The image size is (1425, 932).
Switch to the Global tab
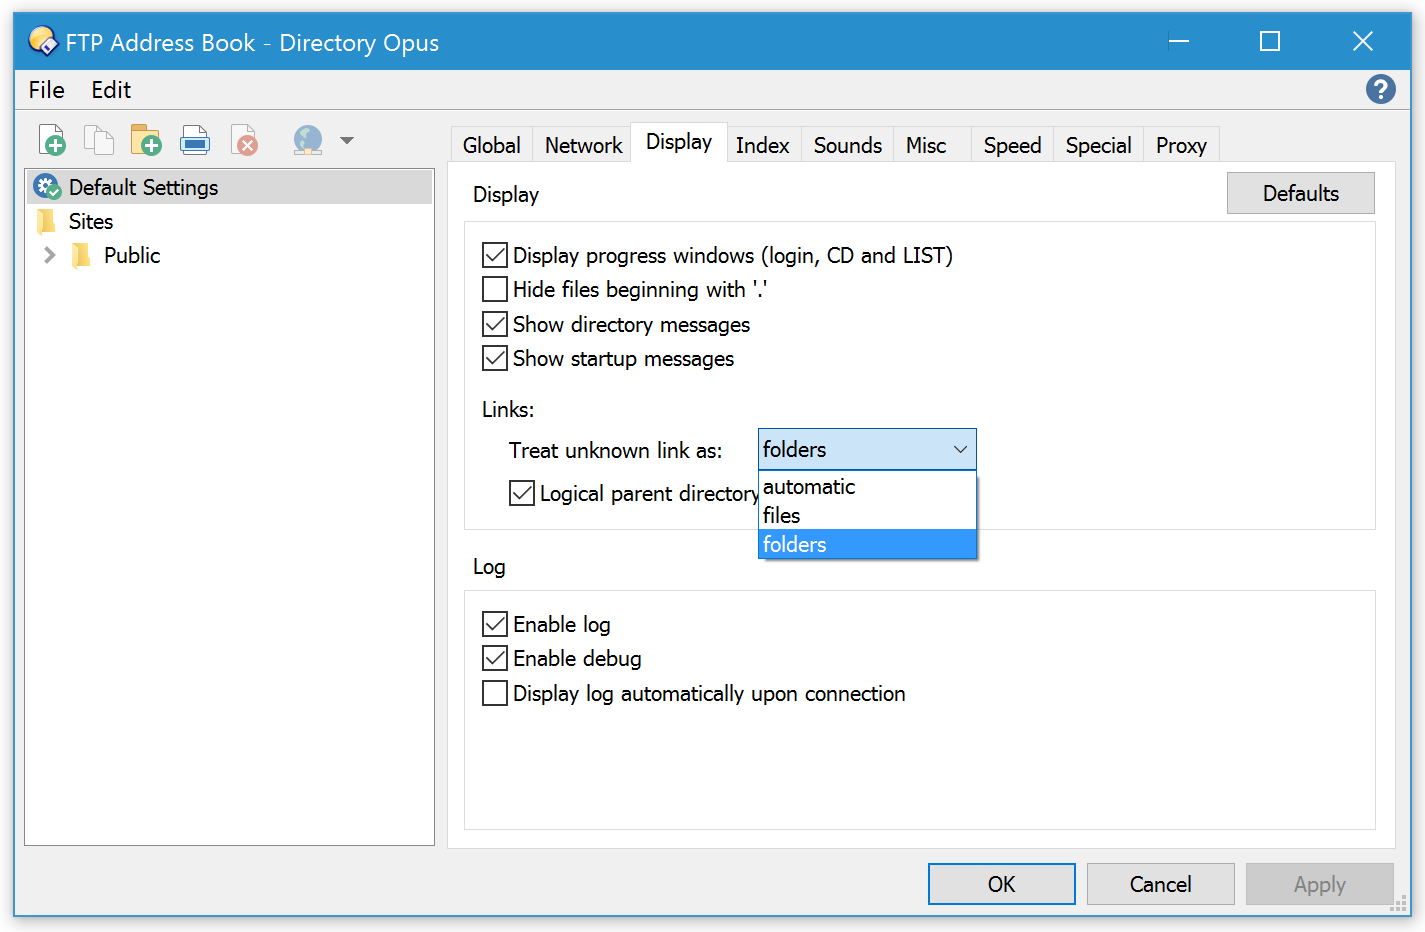[491, 145]
